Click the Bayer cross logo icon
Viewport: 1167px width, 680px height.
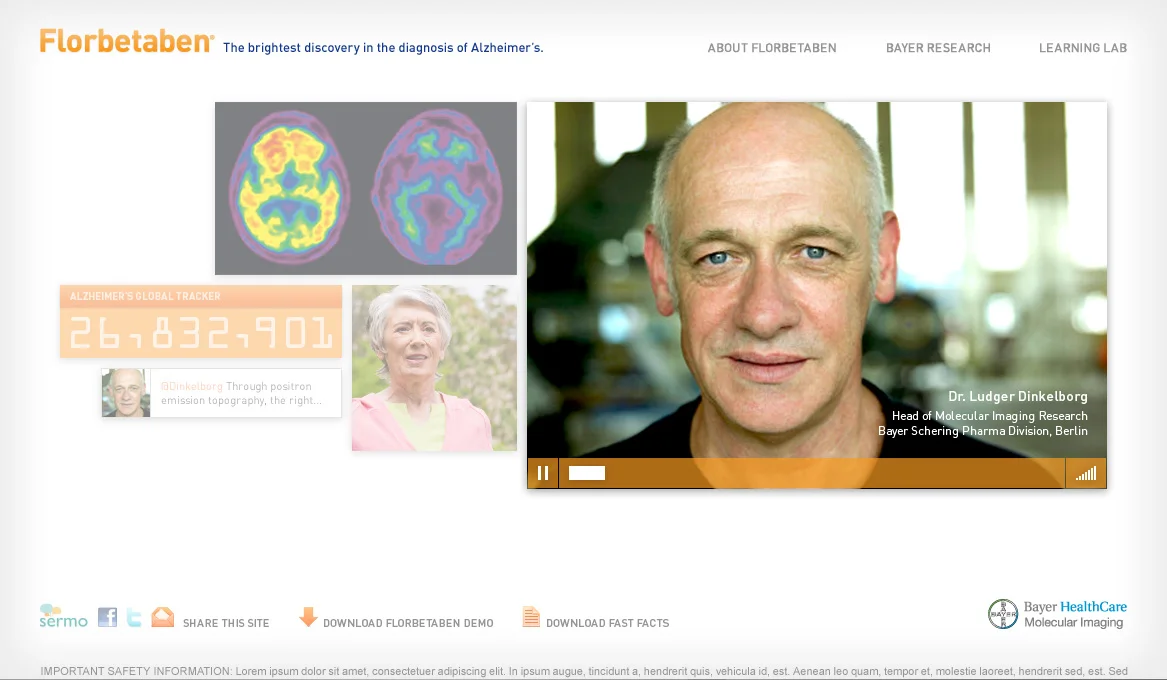tap(1003, 615)
